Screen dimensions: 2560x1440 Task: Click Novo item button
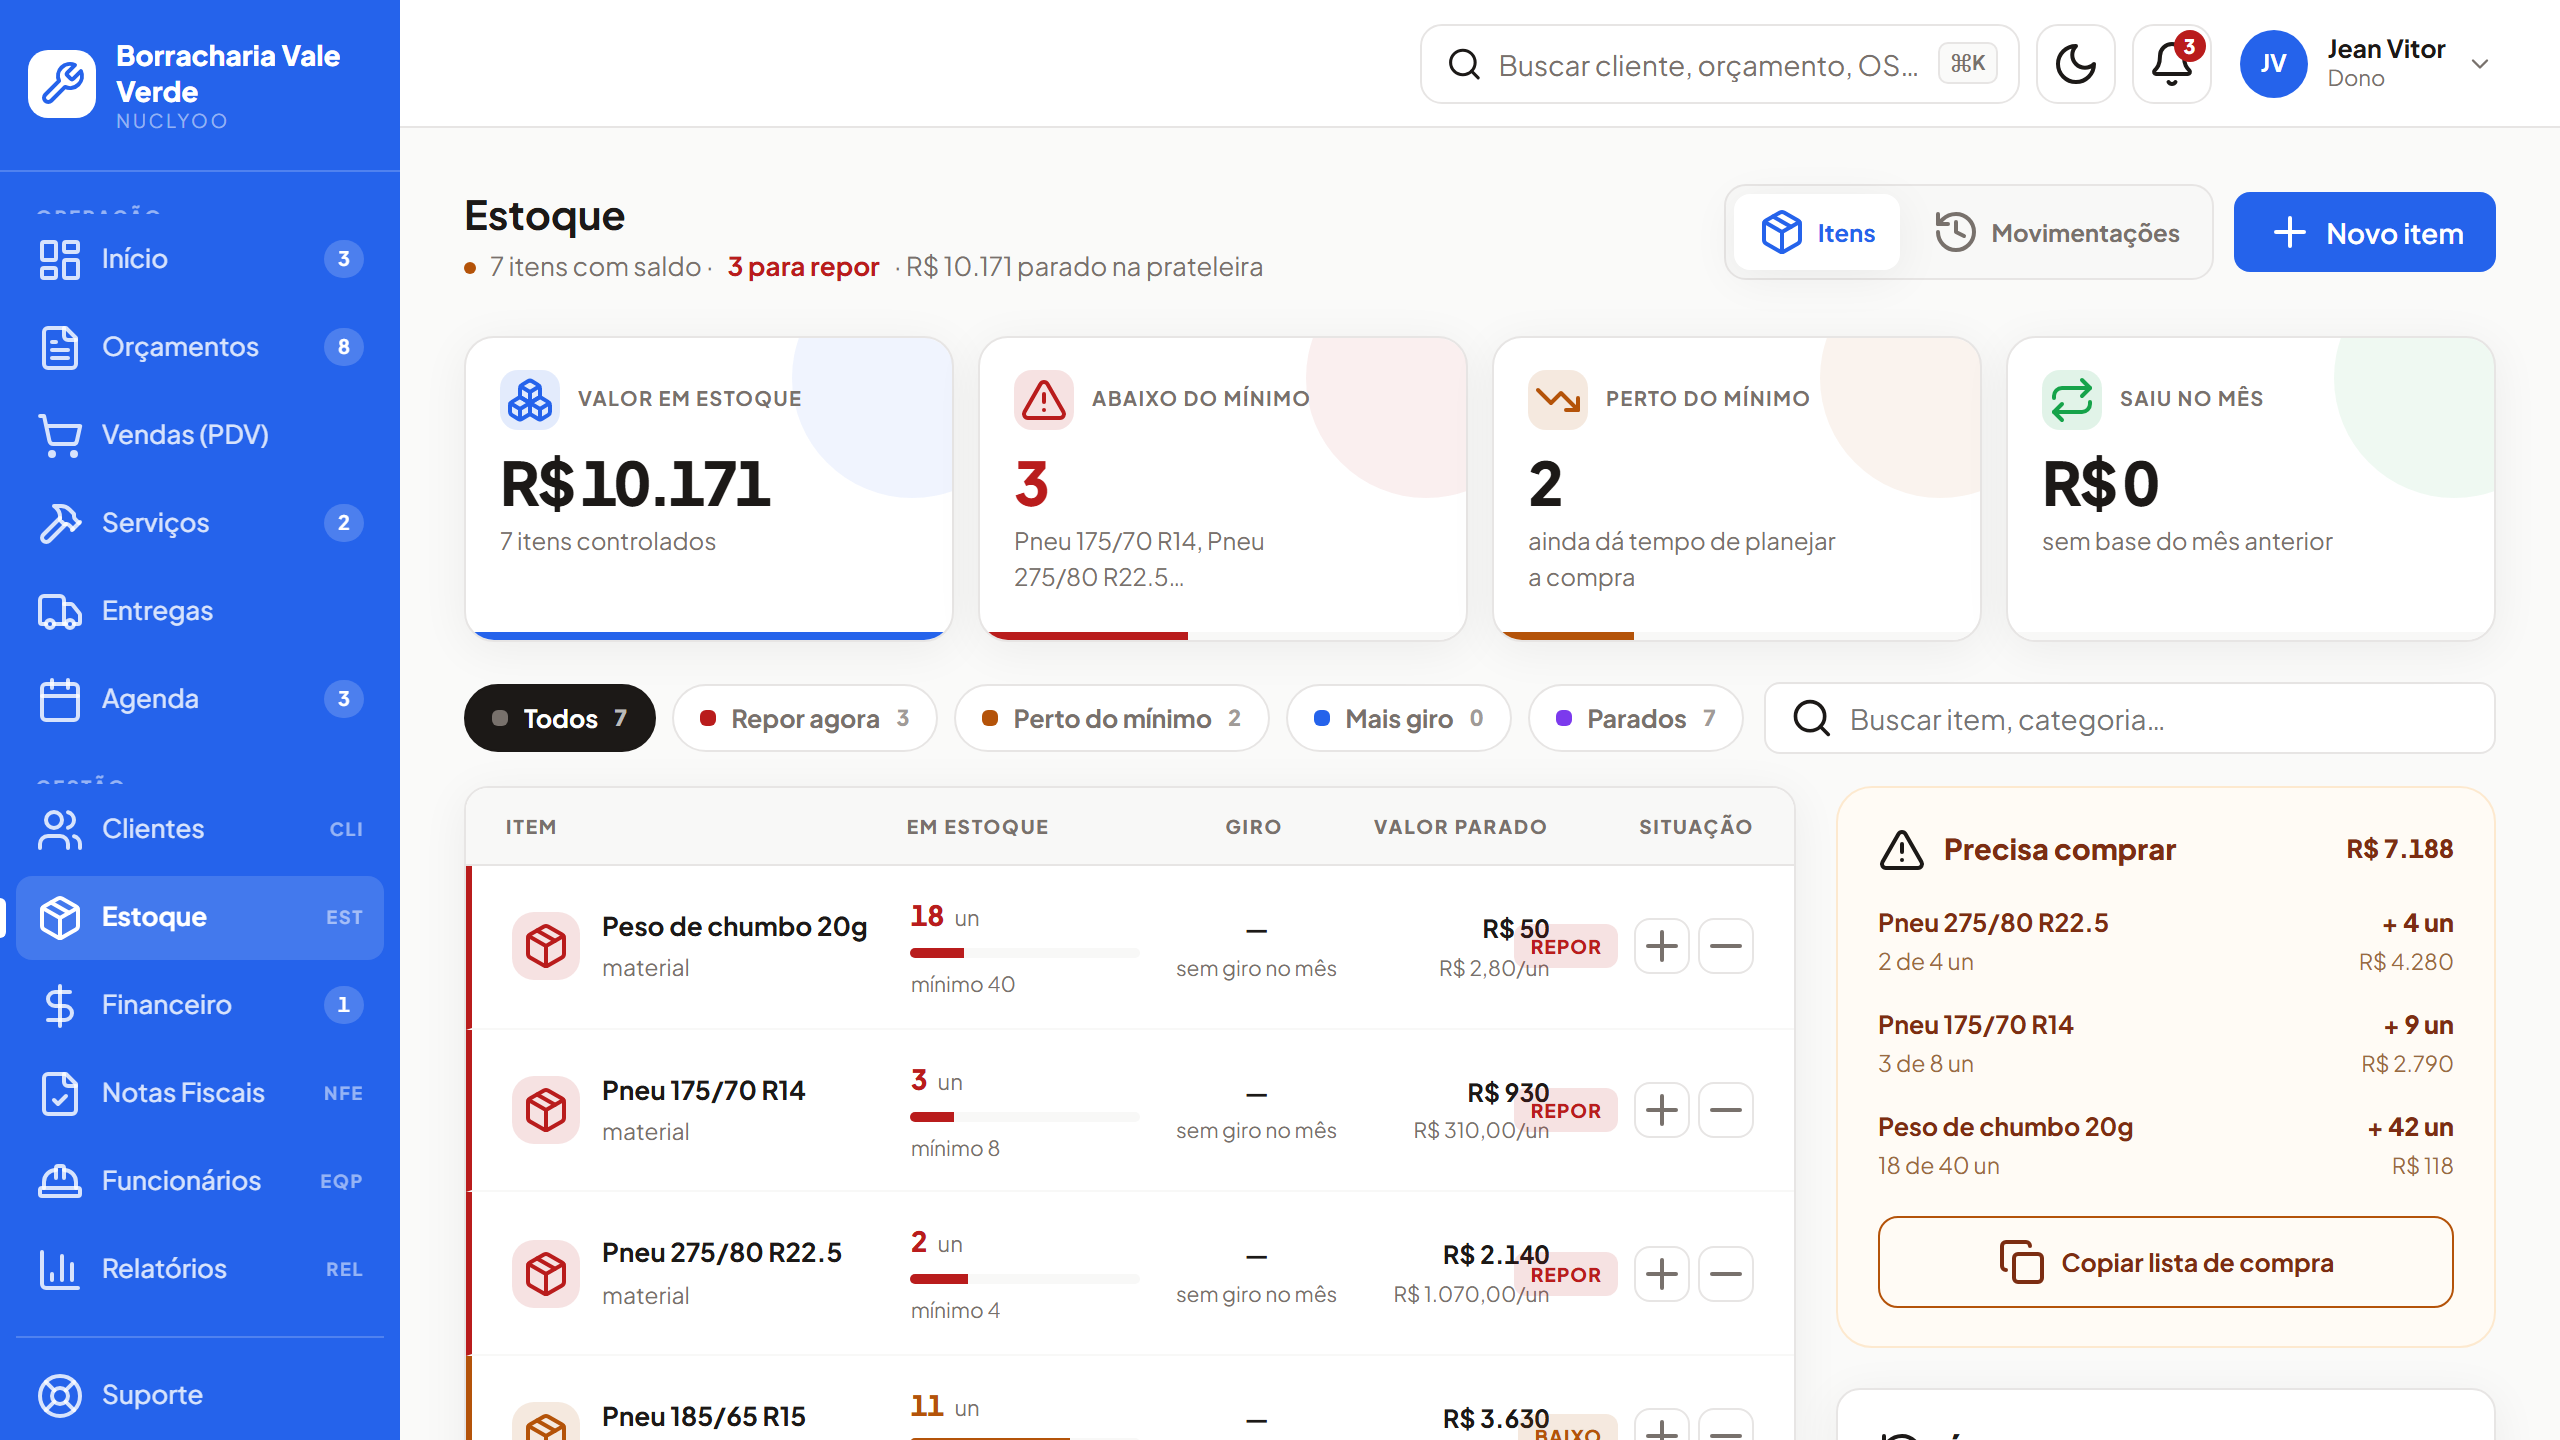(x=2364, y=232)
